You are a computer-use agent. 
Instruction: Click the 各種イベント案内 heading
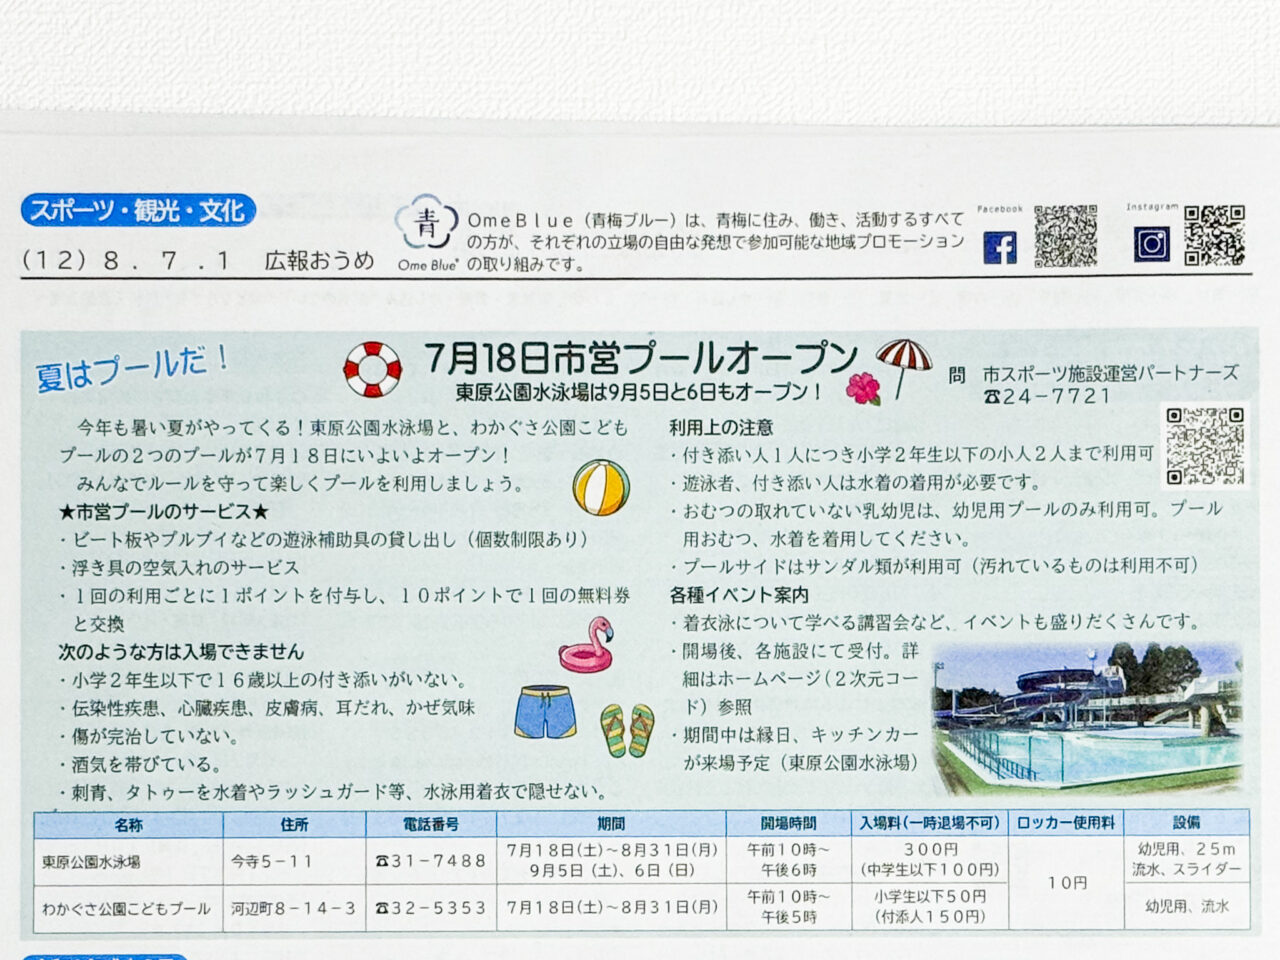pos(739,595)
